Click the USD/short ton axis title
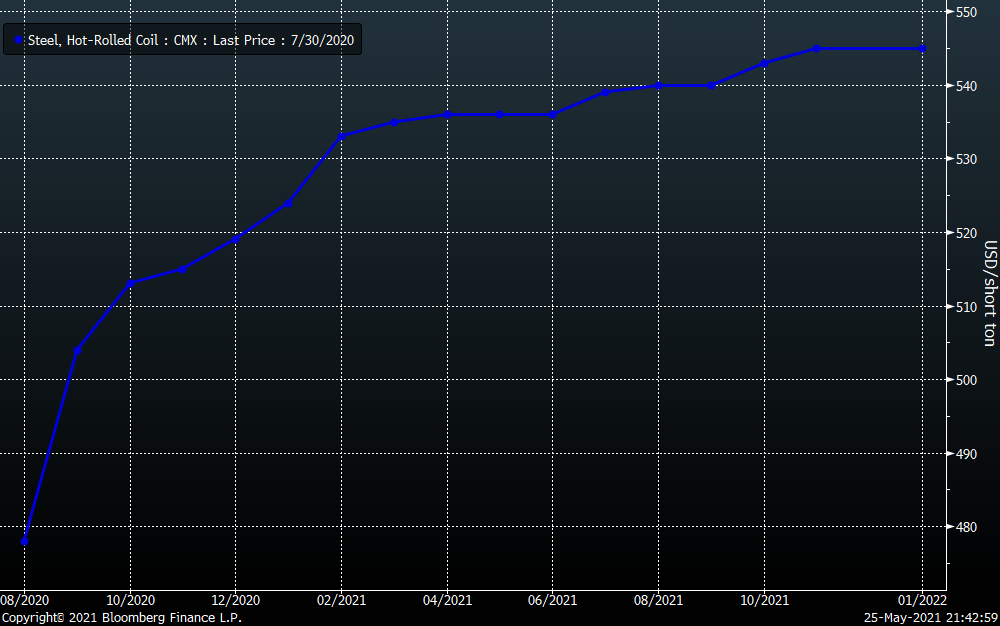 pyautogui.click(x=989, y=293)
